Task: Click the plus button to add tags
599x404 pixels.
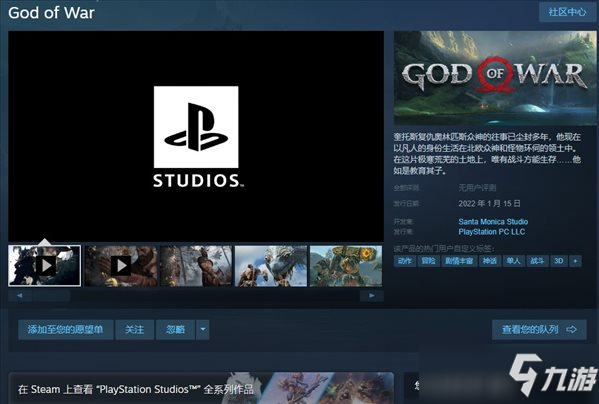Action: coord(575,261)
